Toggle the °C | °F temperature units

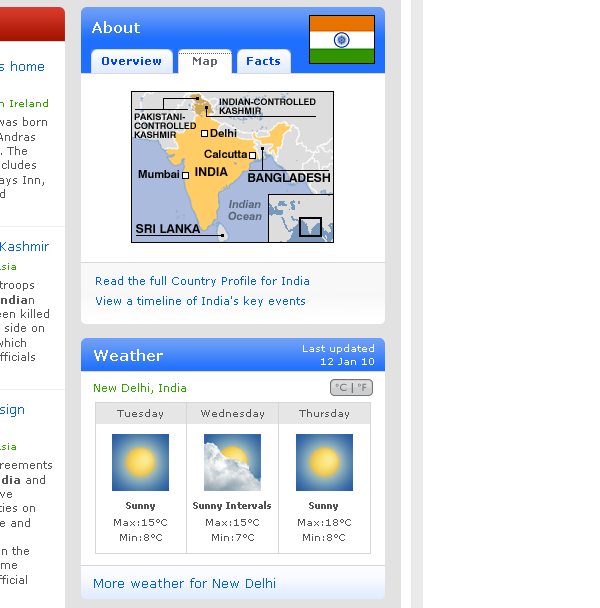(351, 387)
